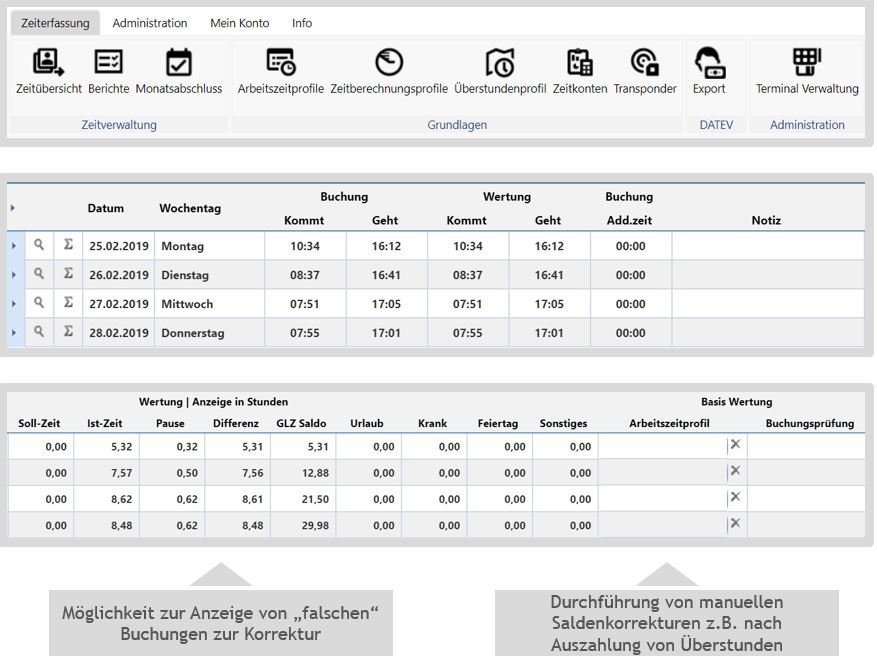877x660 pixels.
Task: Select Pause value 0,32
Action: [172, 447]
